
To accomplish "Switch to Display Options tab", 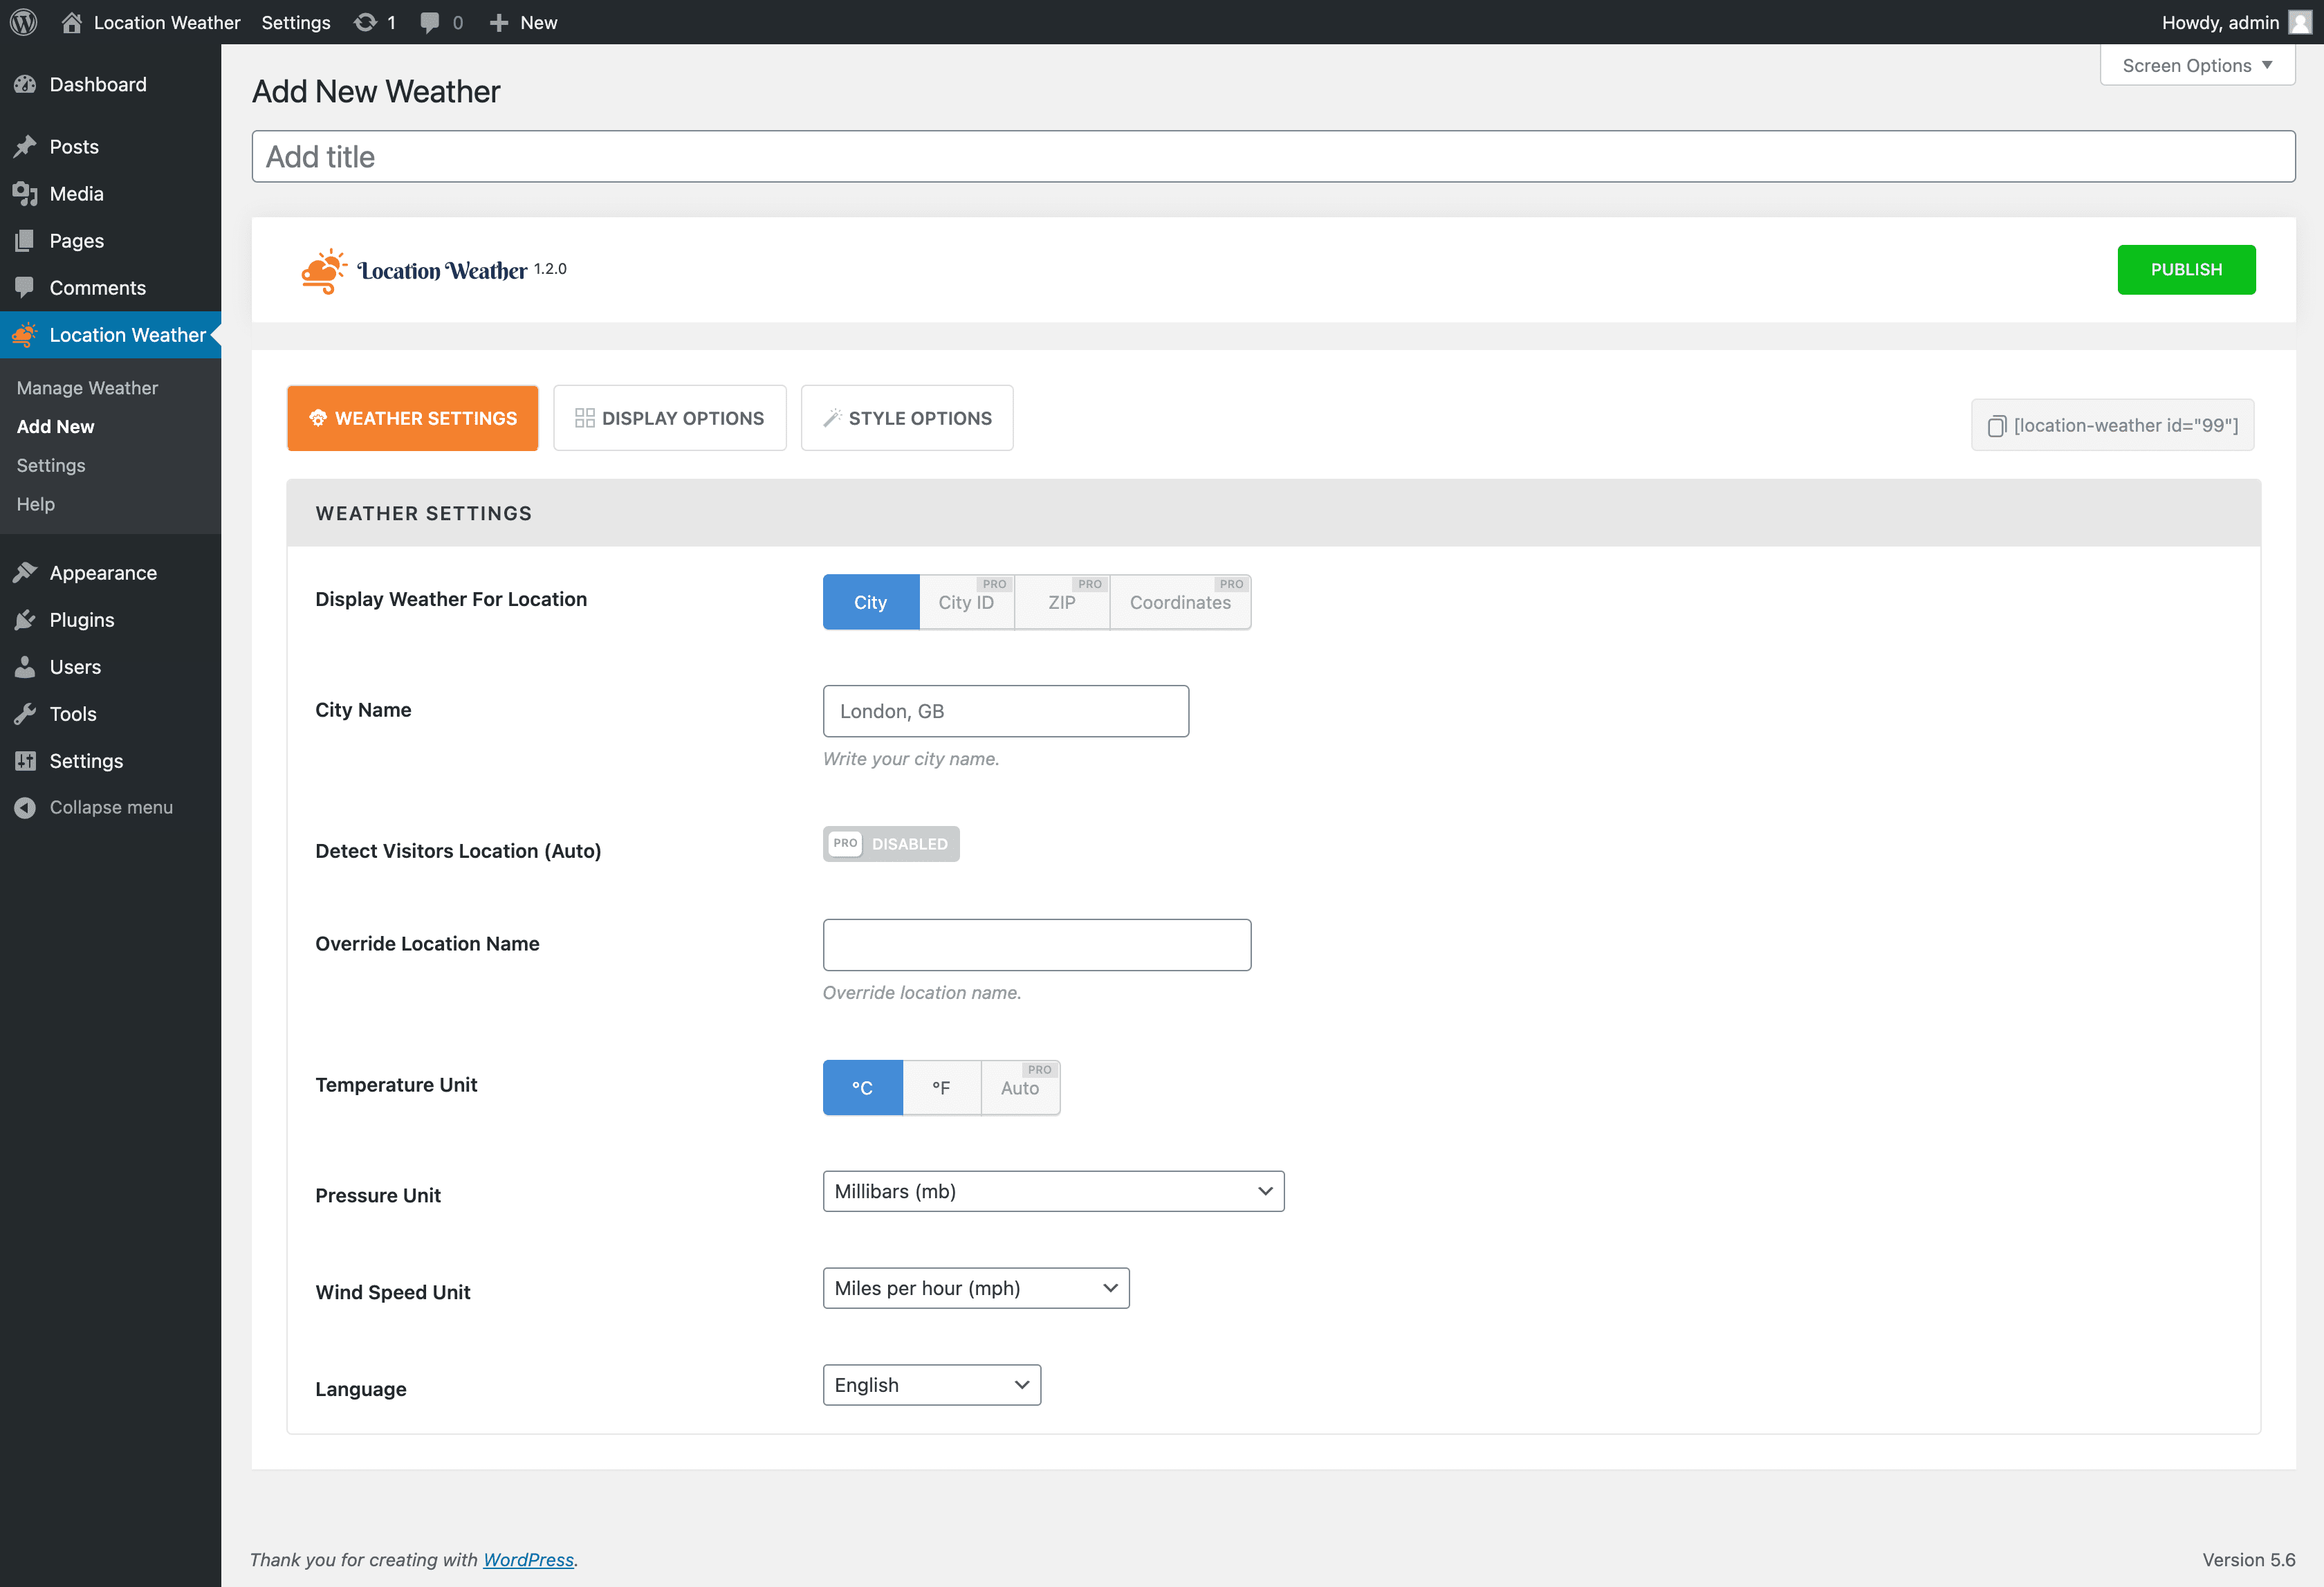I will tap(670, 418).
